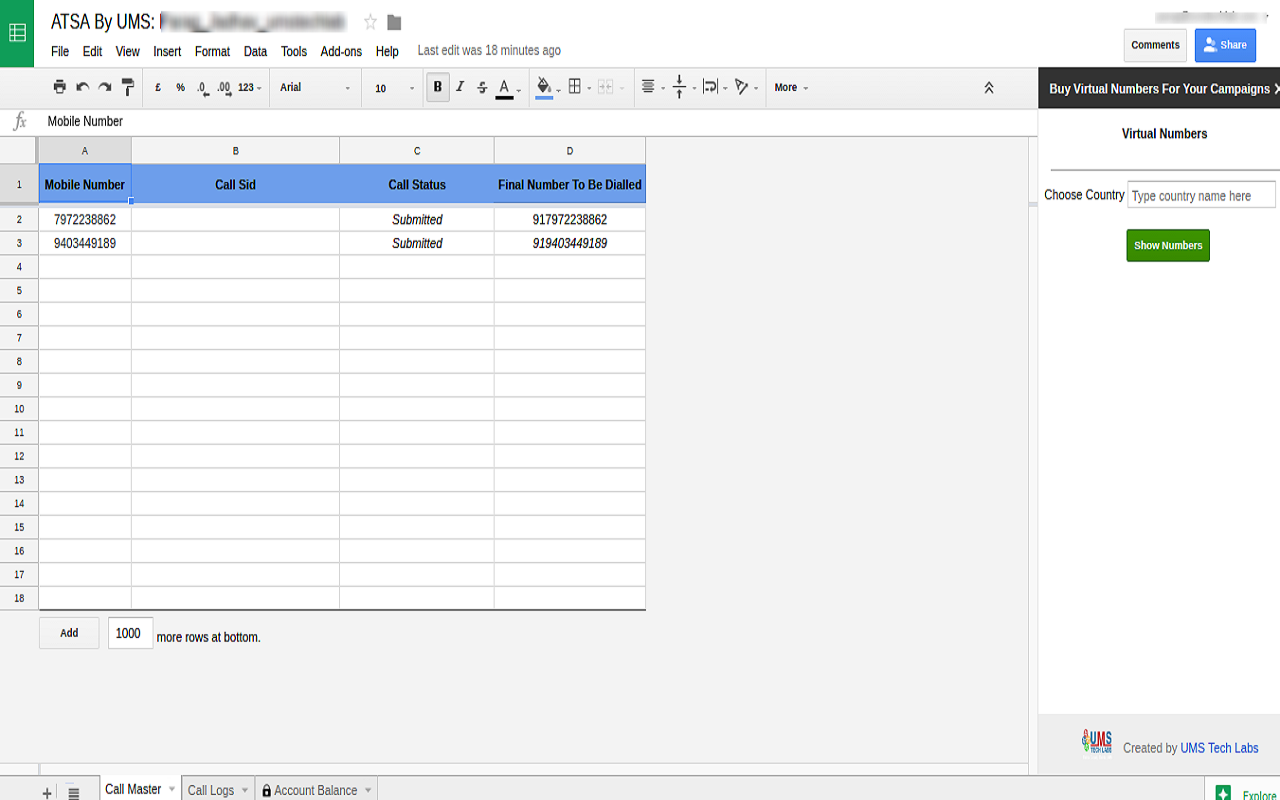Open the borders menu
1280x800 pixels.
579,87
